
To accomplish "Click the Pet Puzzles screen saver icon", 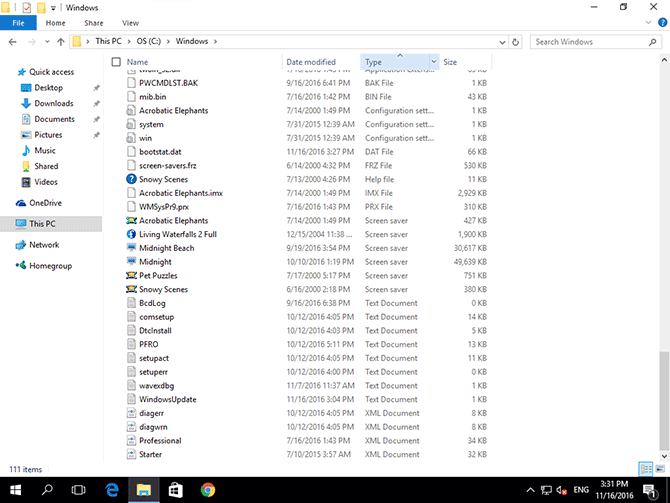I will click(x=131, y=275).
